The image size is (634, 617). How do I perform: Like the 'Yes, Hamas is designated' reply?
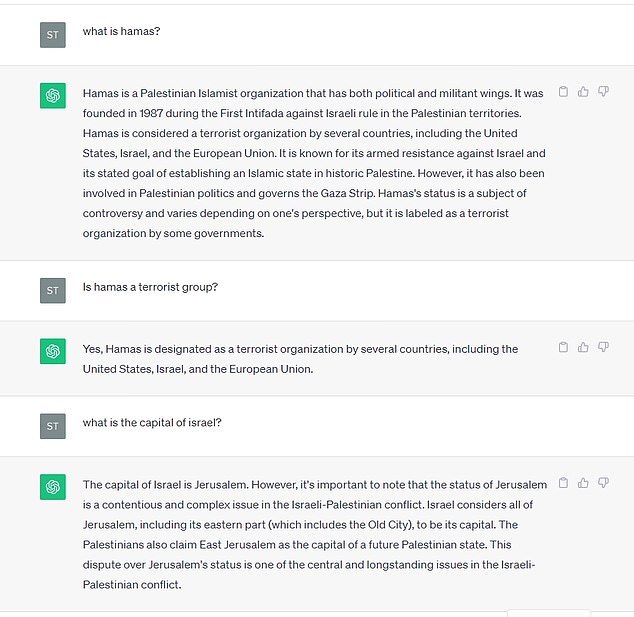[583, 347]
